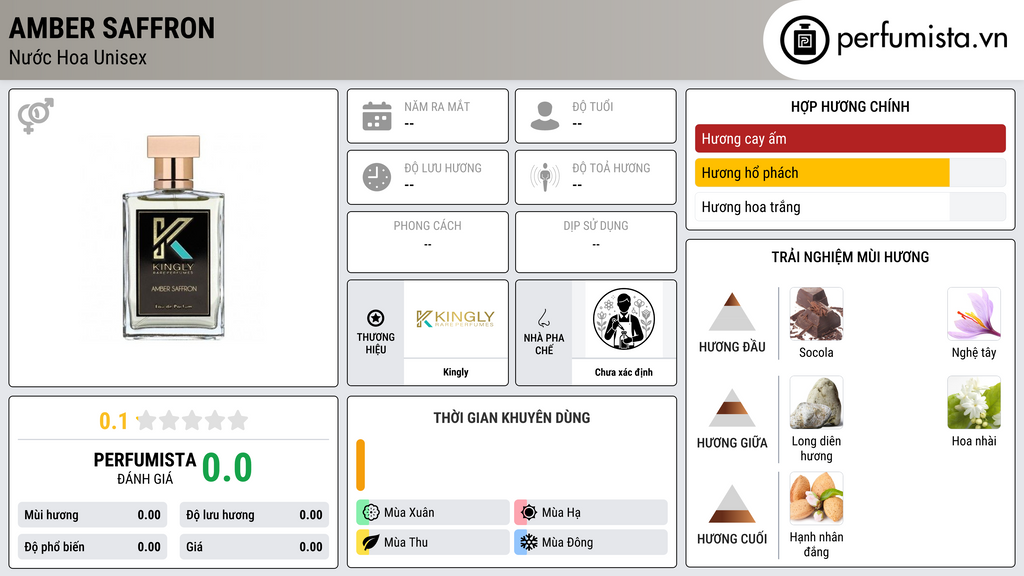Select the Mùa Xuân season button
Image resolution: width=1024 pixels, height=576 pixels.
click(x=433, y=513)
